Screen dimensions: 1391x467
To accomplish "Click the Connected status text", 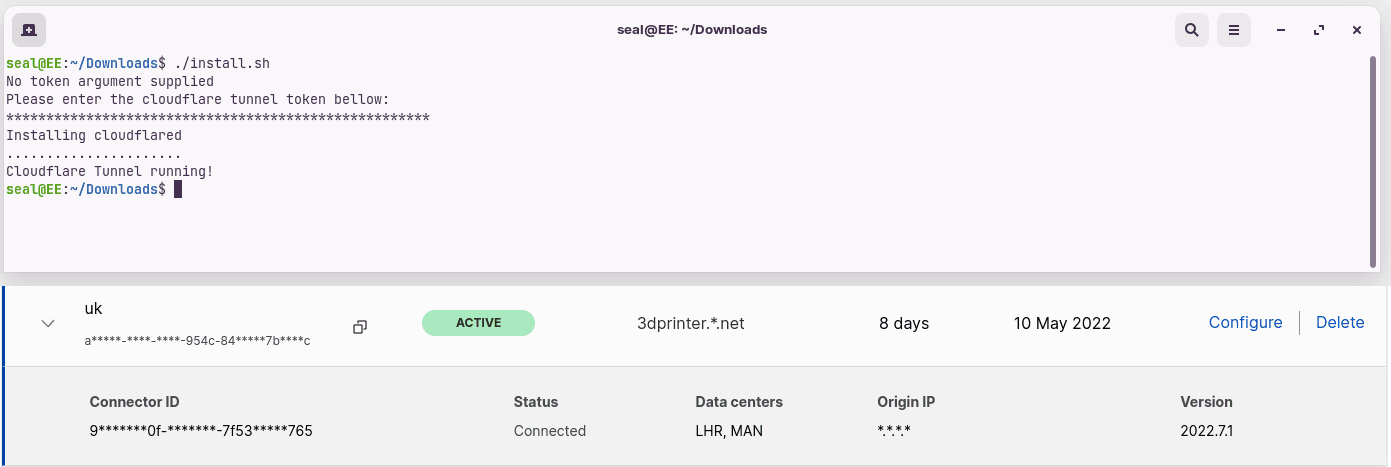I will (x=549, y=431).
